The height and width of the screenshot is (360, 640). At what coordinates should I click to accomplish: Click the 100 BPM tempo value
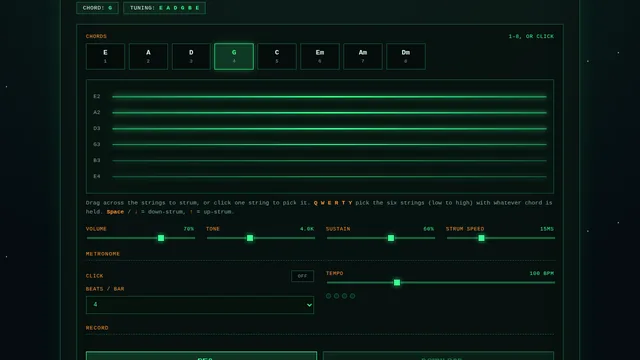542,273
